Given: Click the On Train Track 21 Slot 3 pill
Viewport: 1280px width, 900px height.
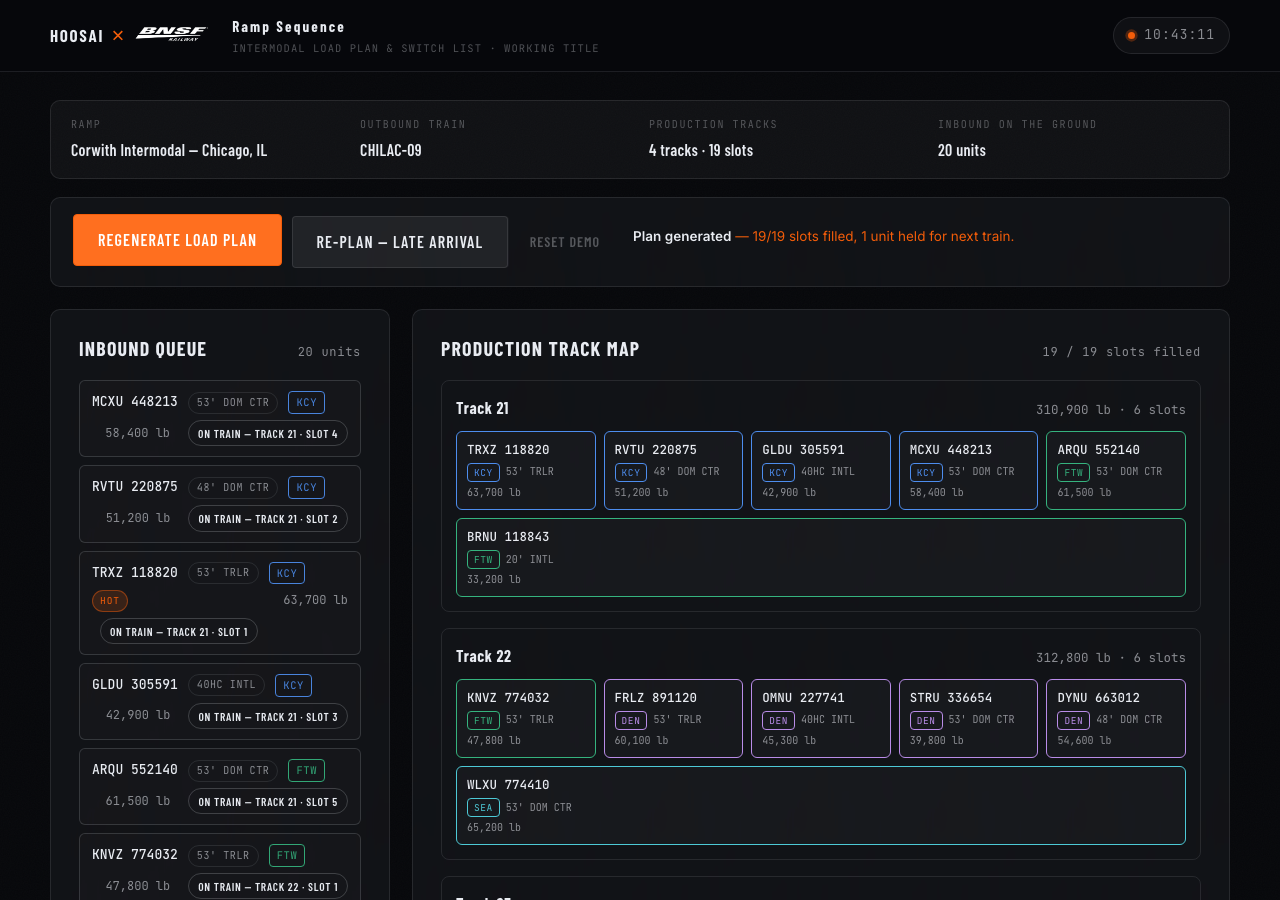Looking at the screenshot, I should [268, 717].
